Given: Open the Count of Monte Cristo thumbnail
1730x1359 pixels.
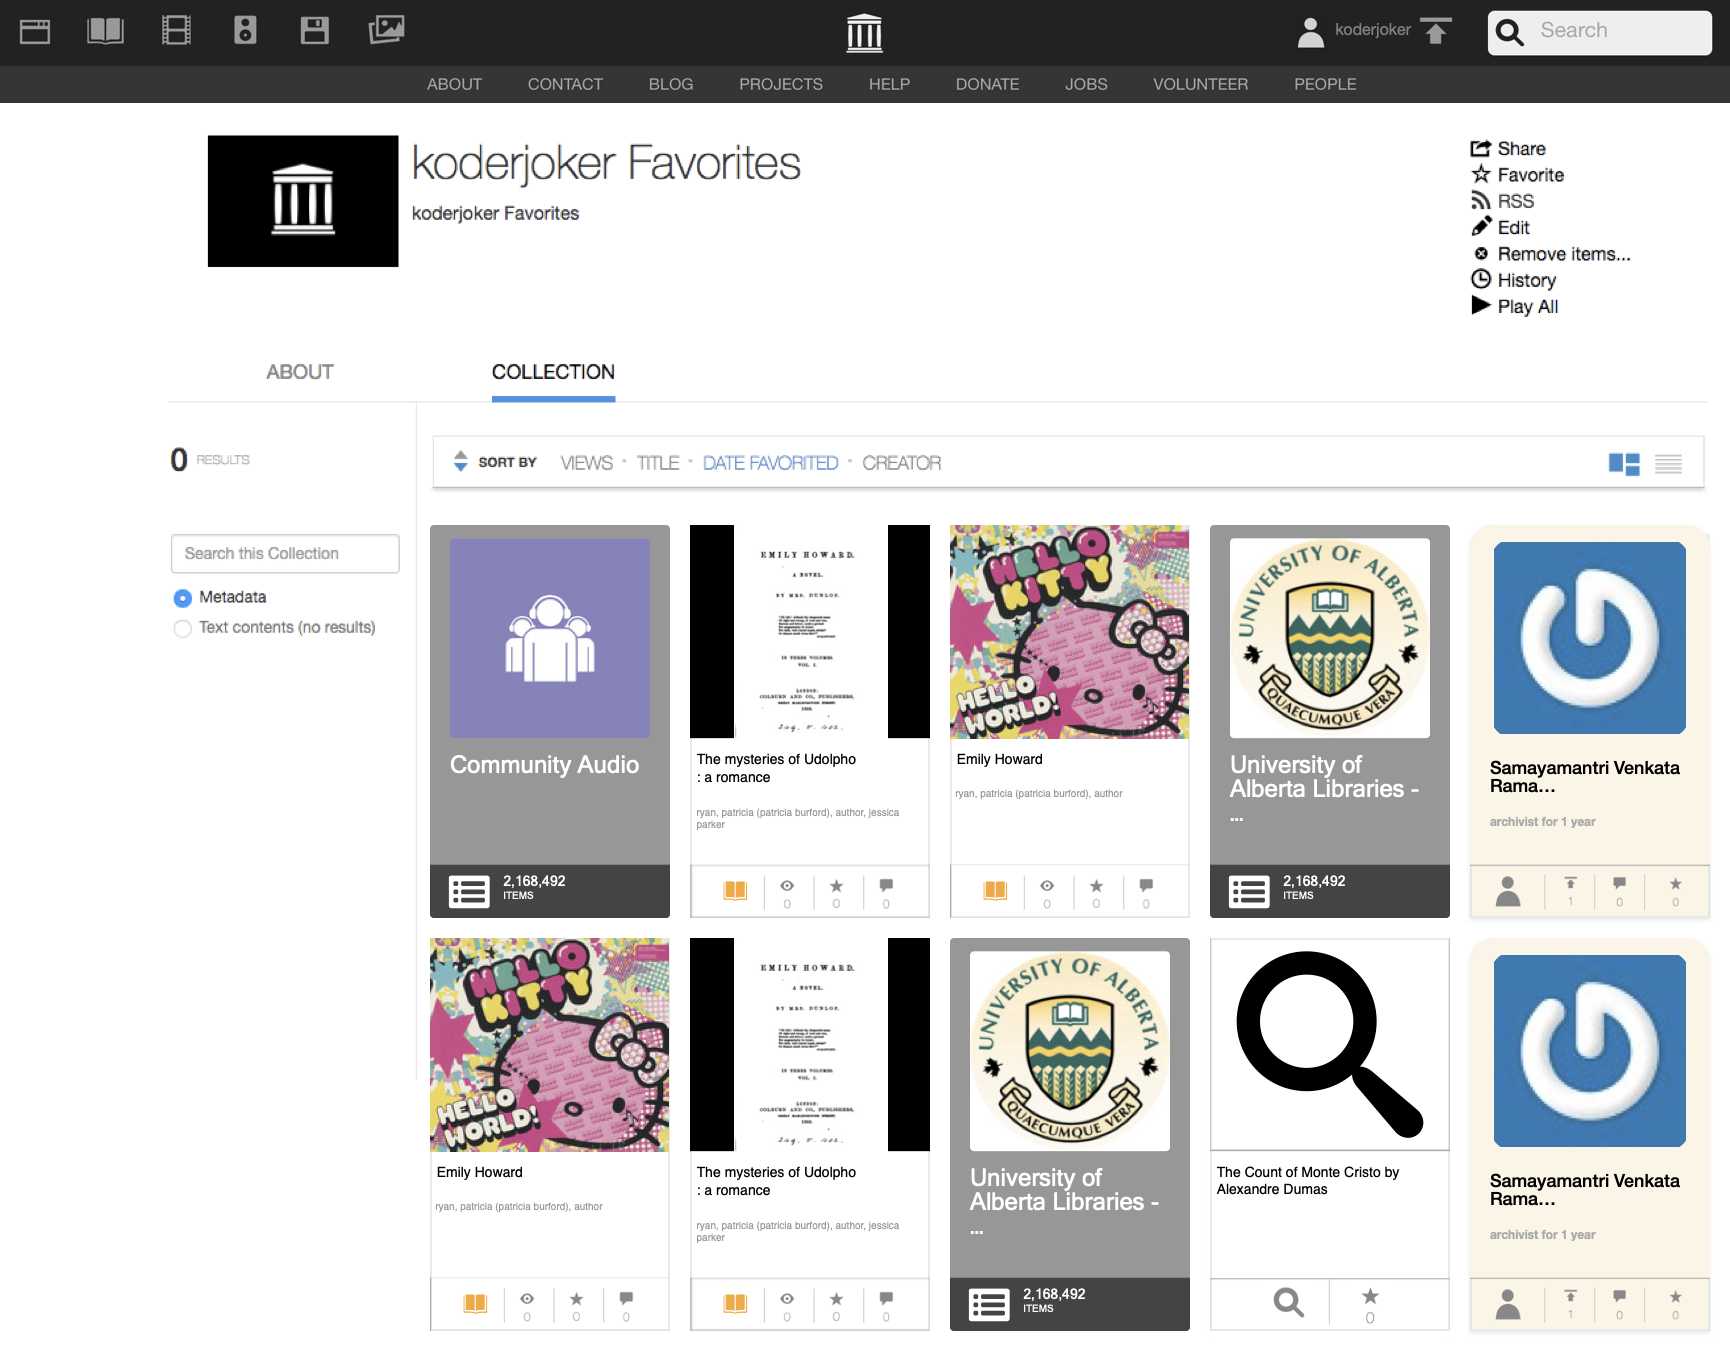Looking at the screenshot, I should tap(1330, 1045).
